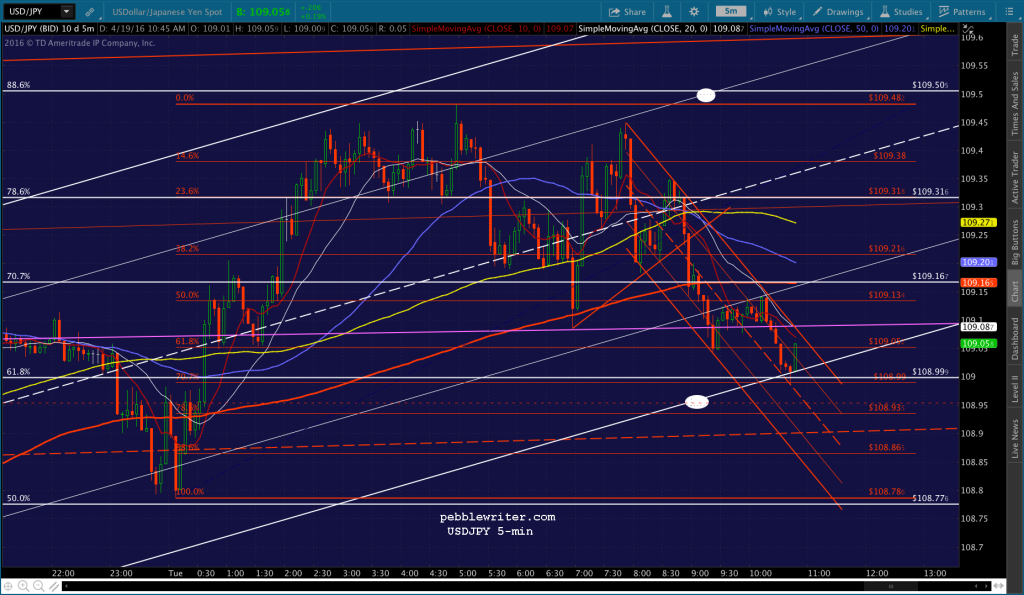Click the 88.6% Fibonacci label on left
Screen dimensions: 1024x595
point(18,85)
